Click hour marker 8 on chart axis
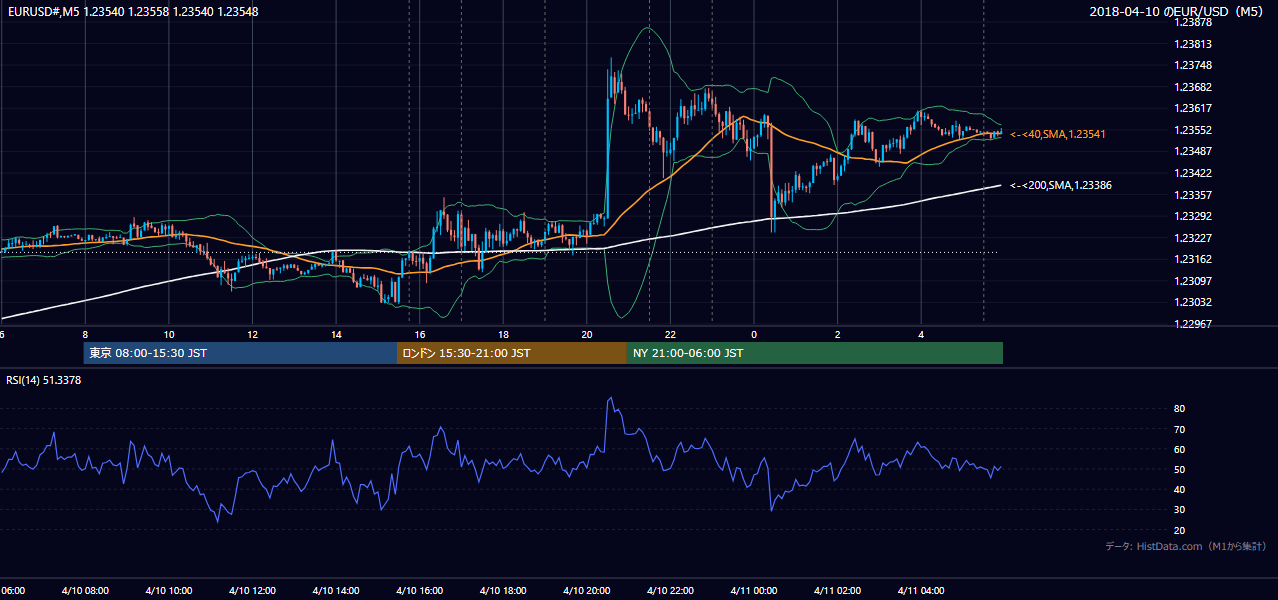The image size is (1278, 600). (x=85, y=334)
